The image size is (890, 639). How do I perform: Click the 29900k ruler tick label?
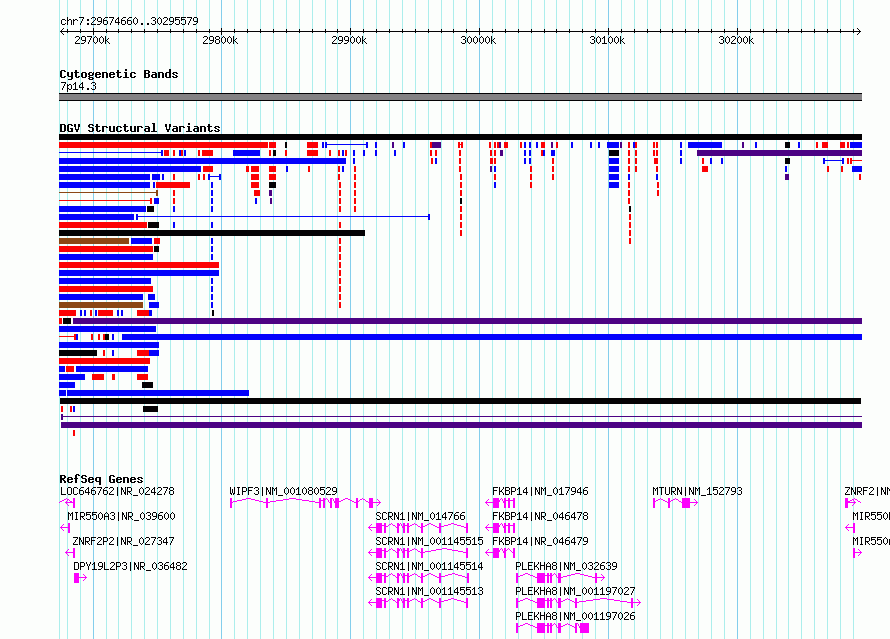349,40
